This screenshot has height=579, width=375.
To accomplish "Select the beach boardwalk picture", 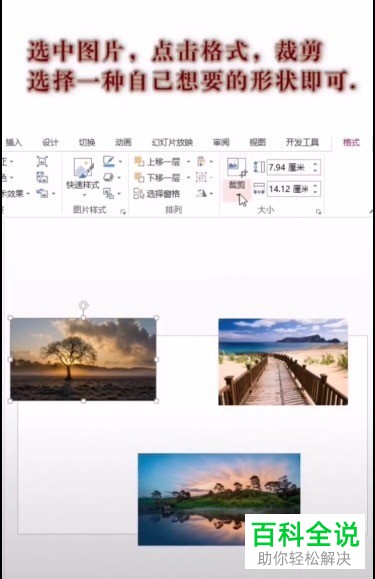I will 283,362.
